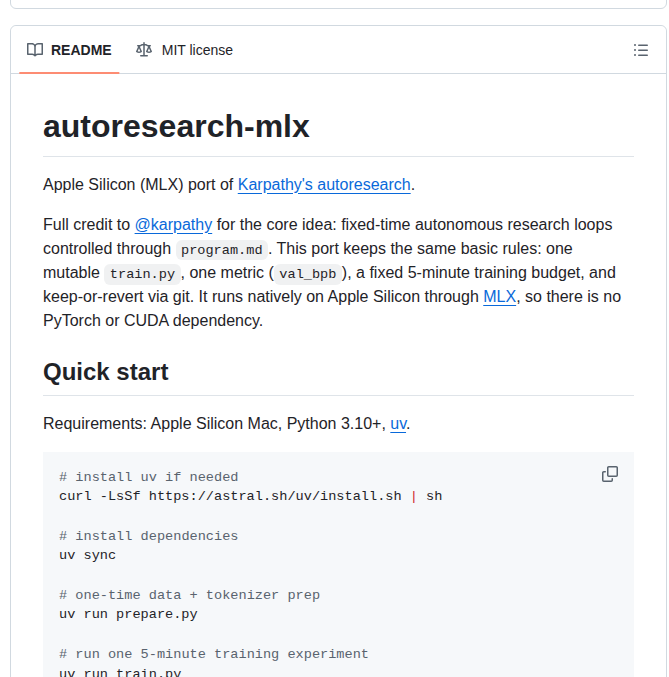This screenshot has width=669, height=677.
Task: Click the MIT license scale icon
Action: (x=144, y=50)
